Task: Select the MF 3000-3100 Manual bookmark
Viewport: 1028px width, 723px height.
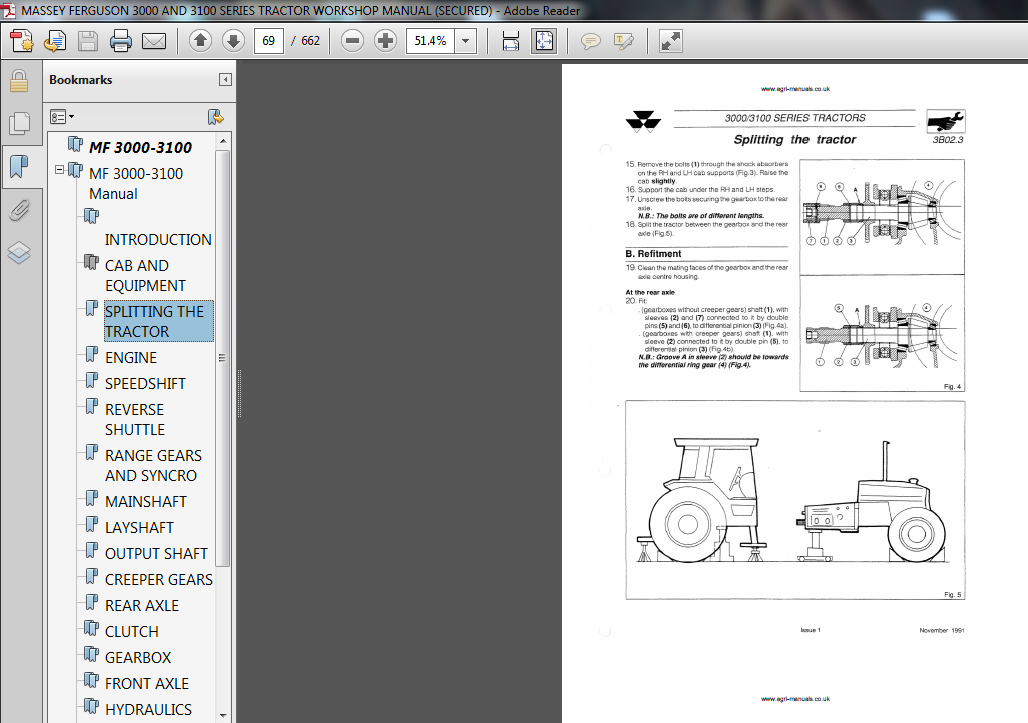Action: click(136, 184)
